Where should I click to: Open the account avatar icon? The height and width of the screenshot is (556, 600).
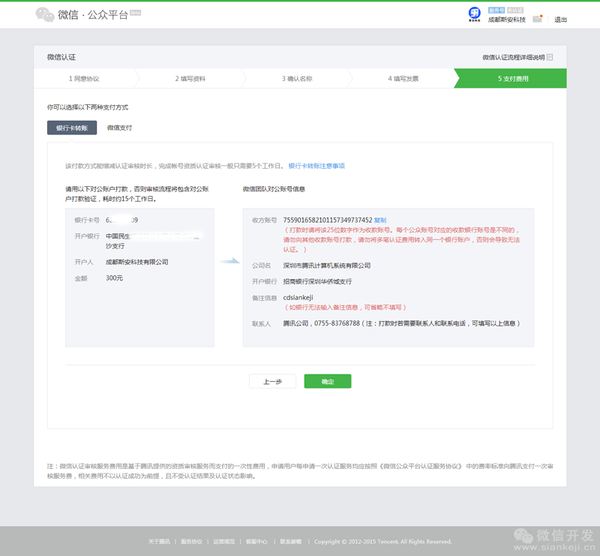pyautogui.click(x=474, y=14)
